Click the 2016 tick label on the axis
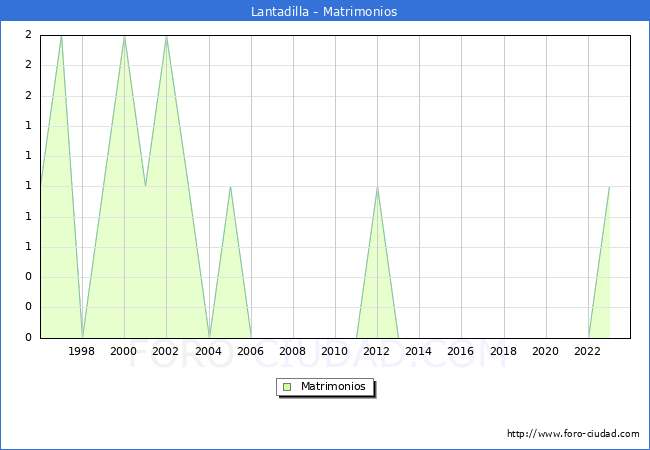The image size is (650, 450). (x=461, y=352)
